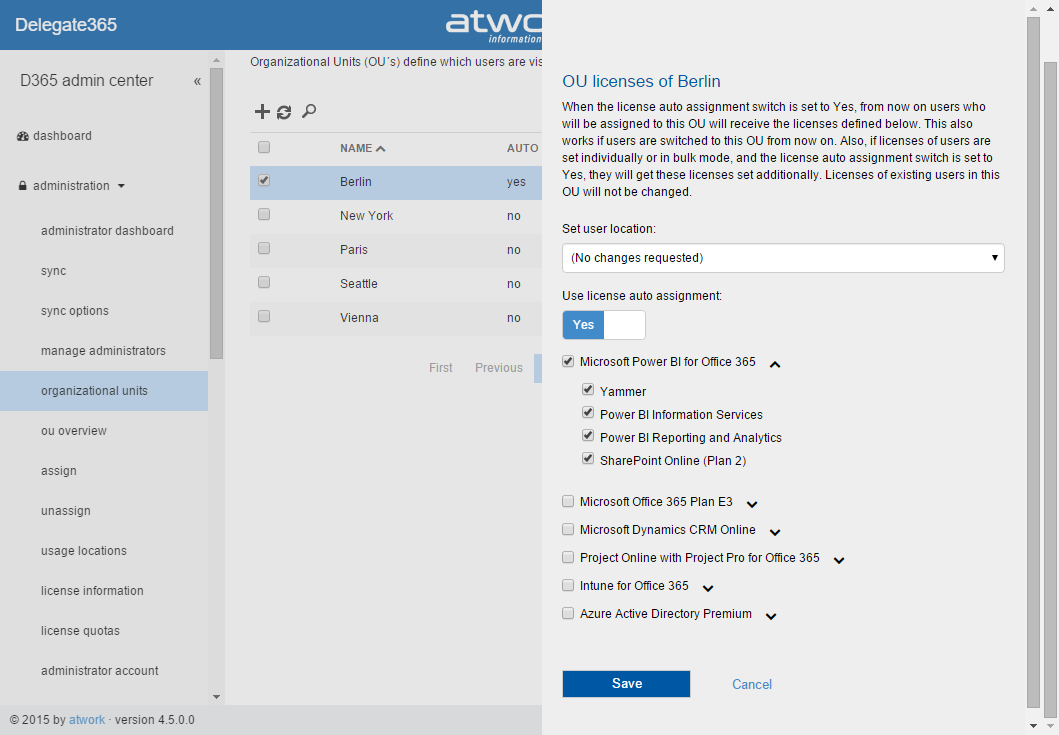Click the Delegate365 header title
The height and width of the screenshot is (735, 1059).
[66, 25]
